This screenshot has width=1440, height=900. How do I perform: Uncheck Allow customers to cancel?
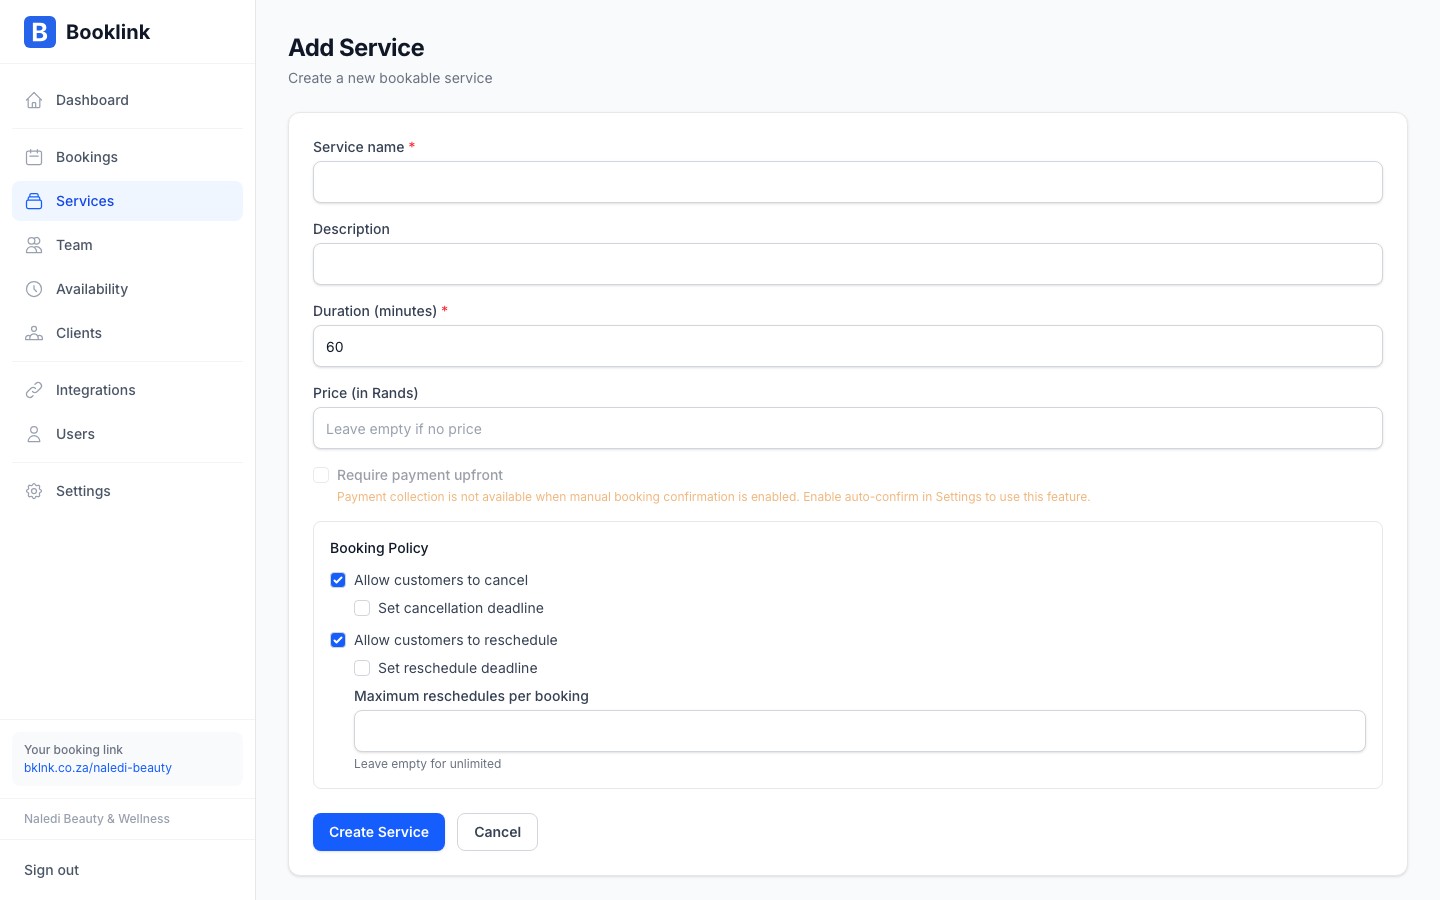pyautogui.click(x=338, y=580)
